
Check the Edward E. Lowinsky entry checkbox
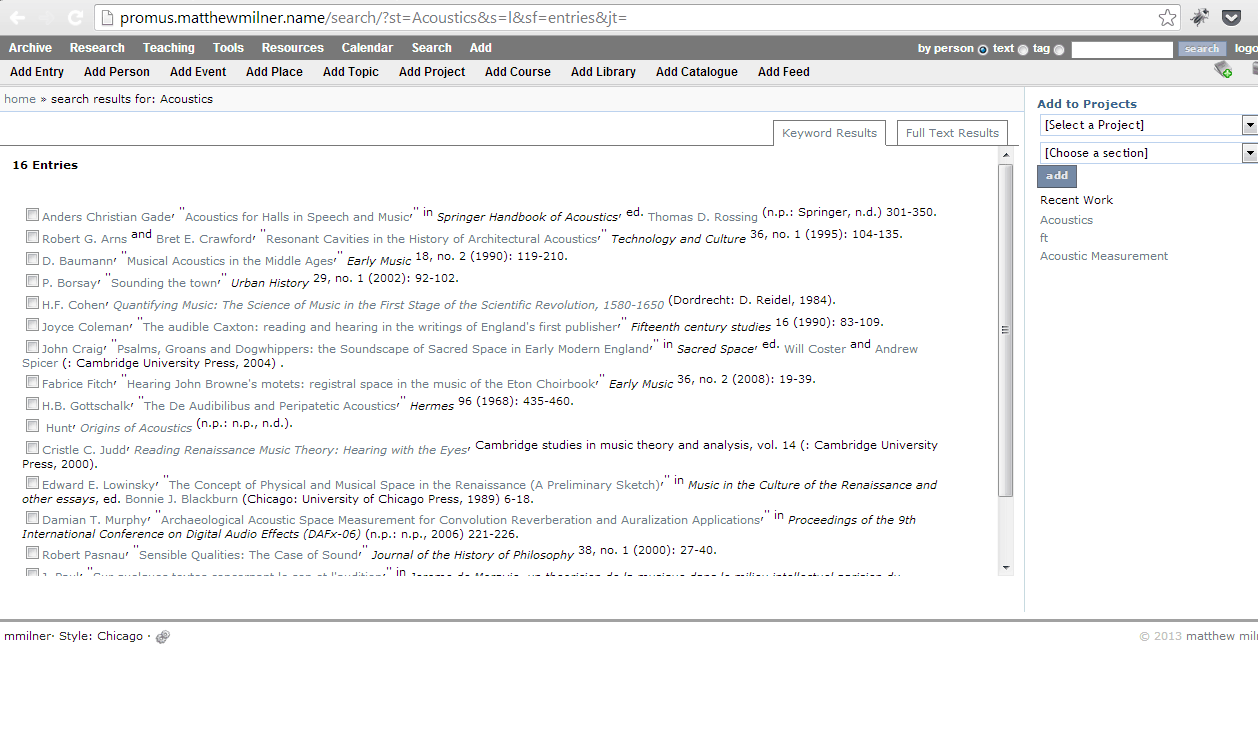tap(33, 483)
